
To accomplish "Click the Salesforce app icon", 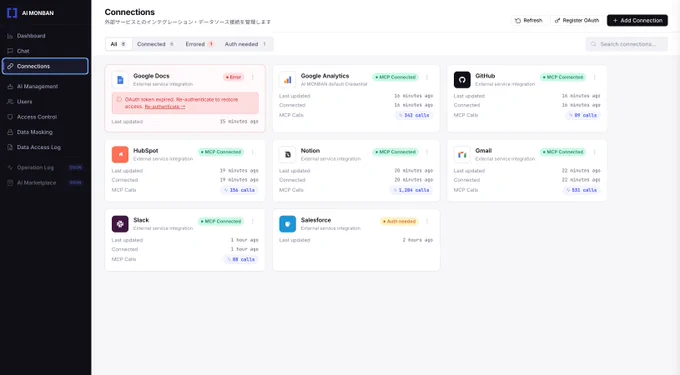I will coord(288,224).
